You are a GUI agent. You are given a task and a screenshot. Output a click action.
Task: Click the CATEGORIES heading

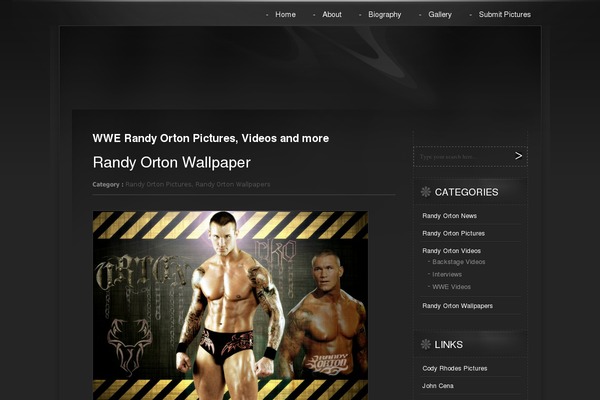(466, 192)
